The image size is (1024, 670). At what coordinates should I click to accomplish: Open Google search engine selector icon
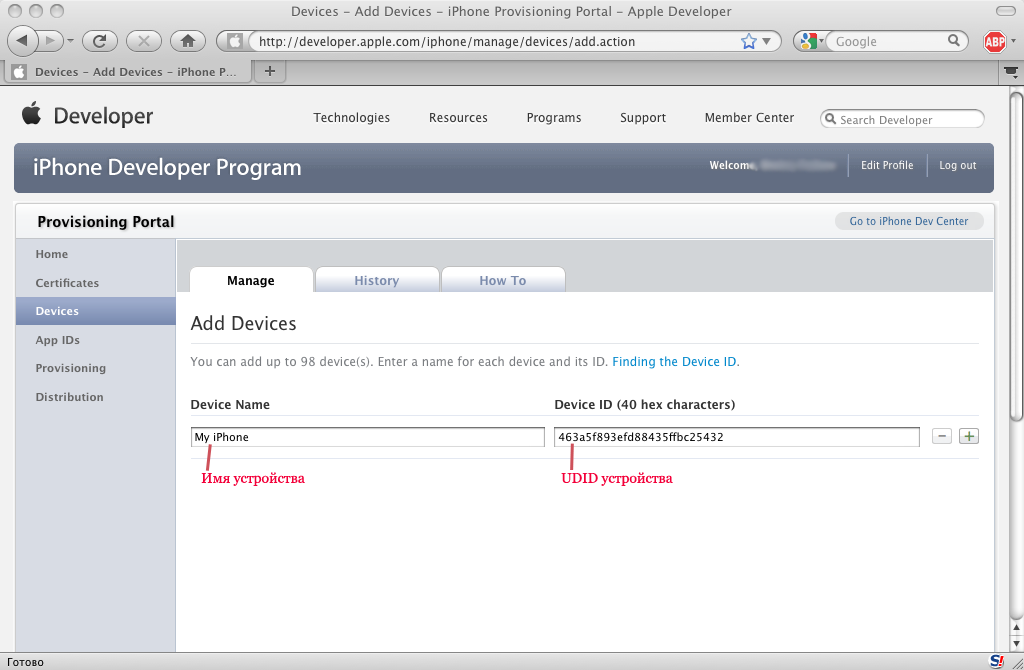click(810, 41)
